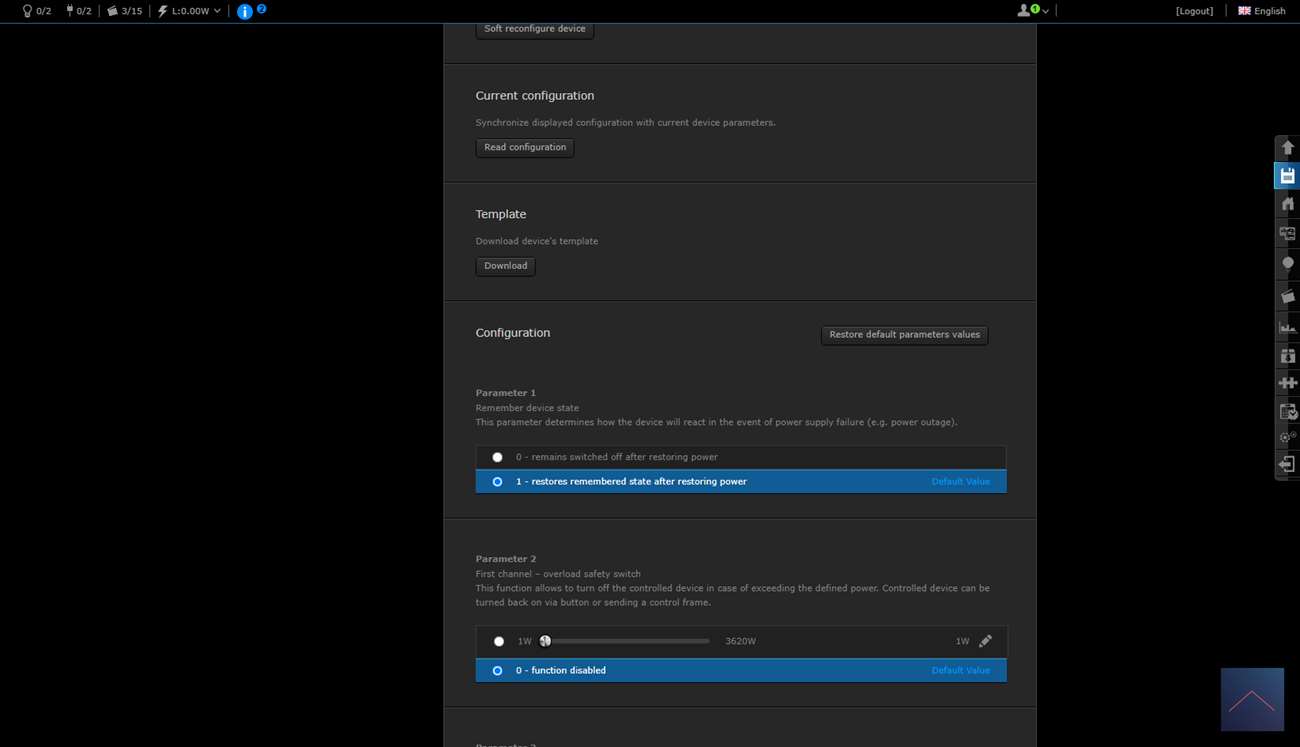Open the user account dropdown

click(x=1032, y=11)
